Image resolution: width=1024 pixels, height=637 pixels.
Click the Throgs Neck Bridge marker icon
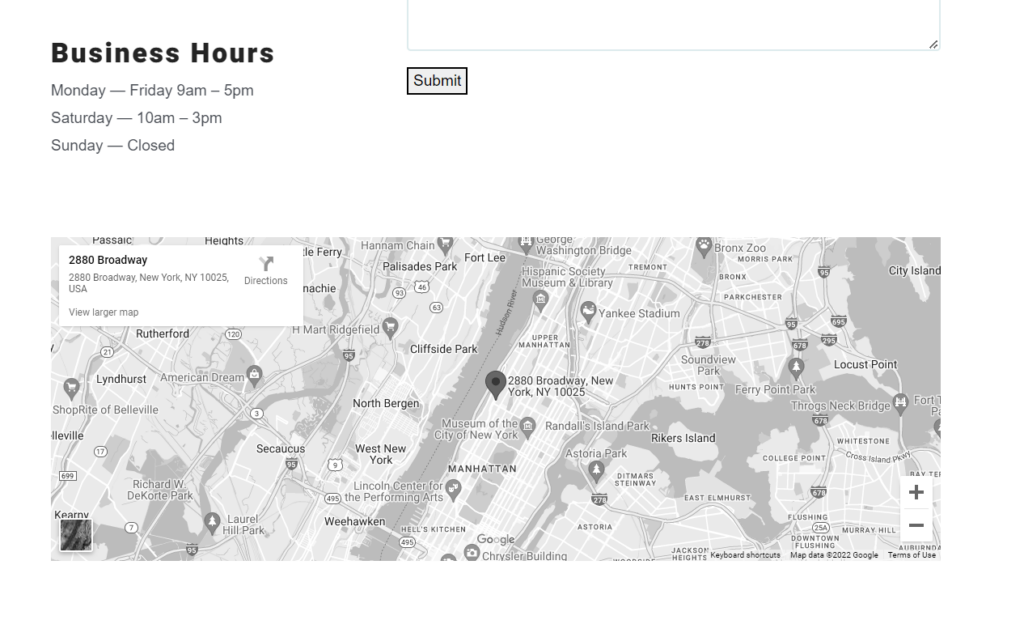pyautogui.click(x=901, y=402)
